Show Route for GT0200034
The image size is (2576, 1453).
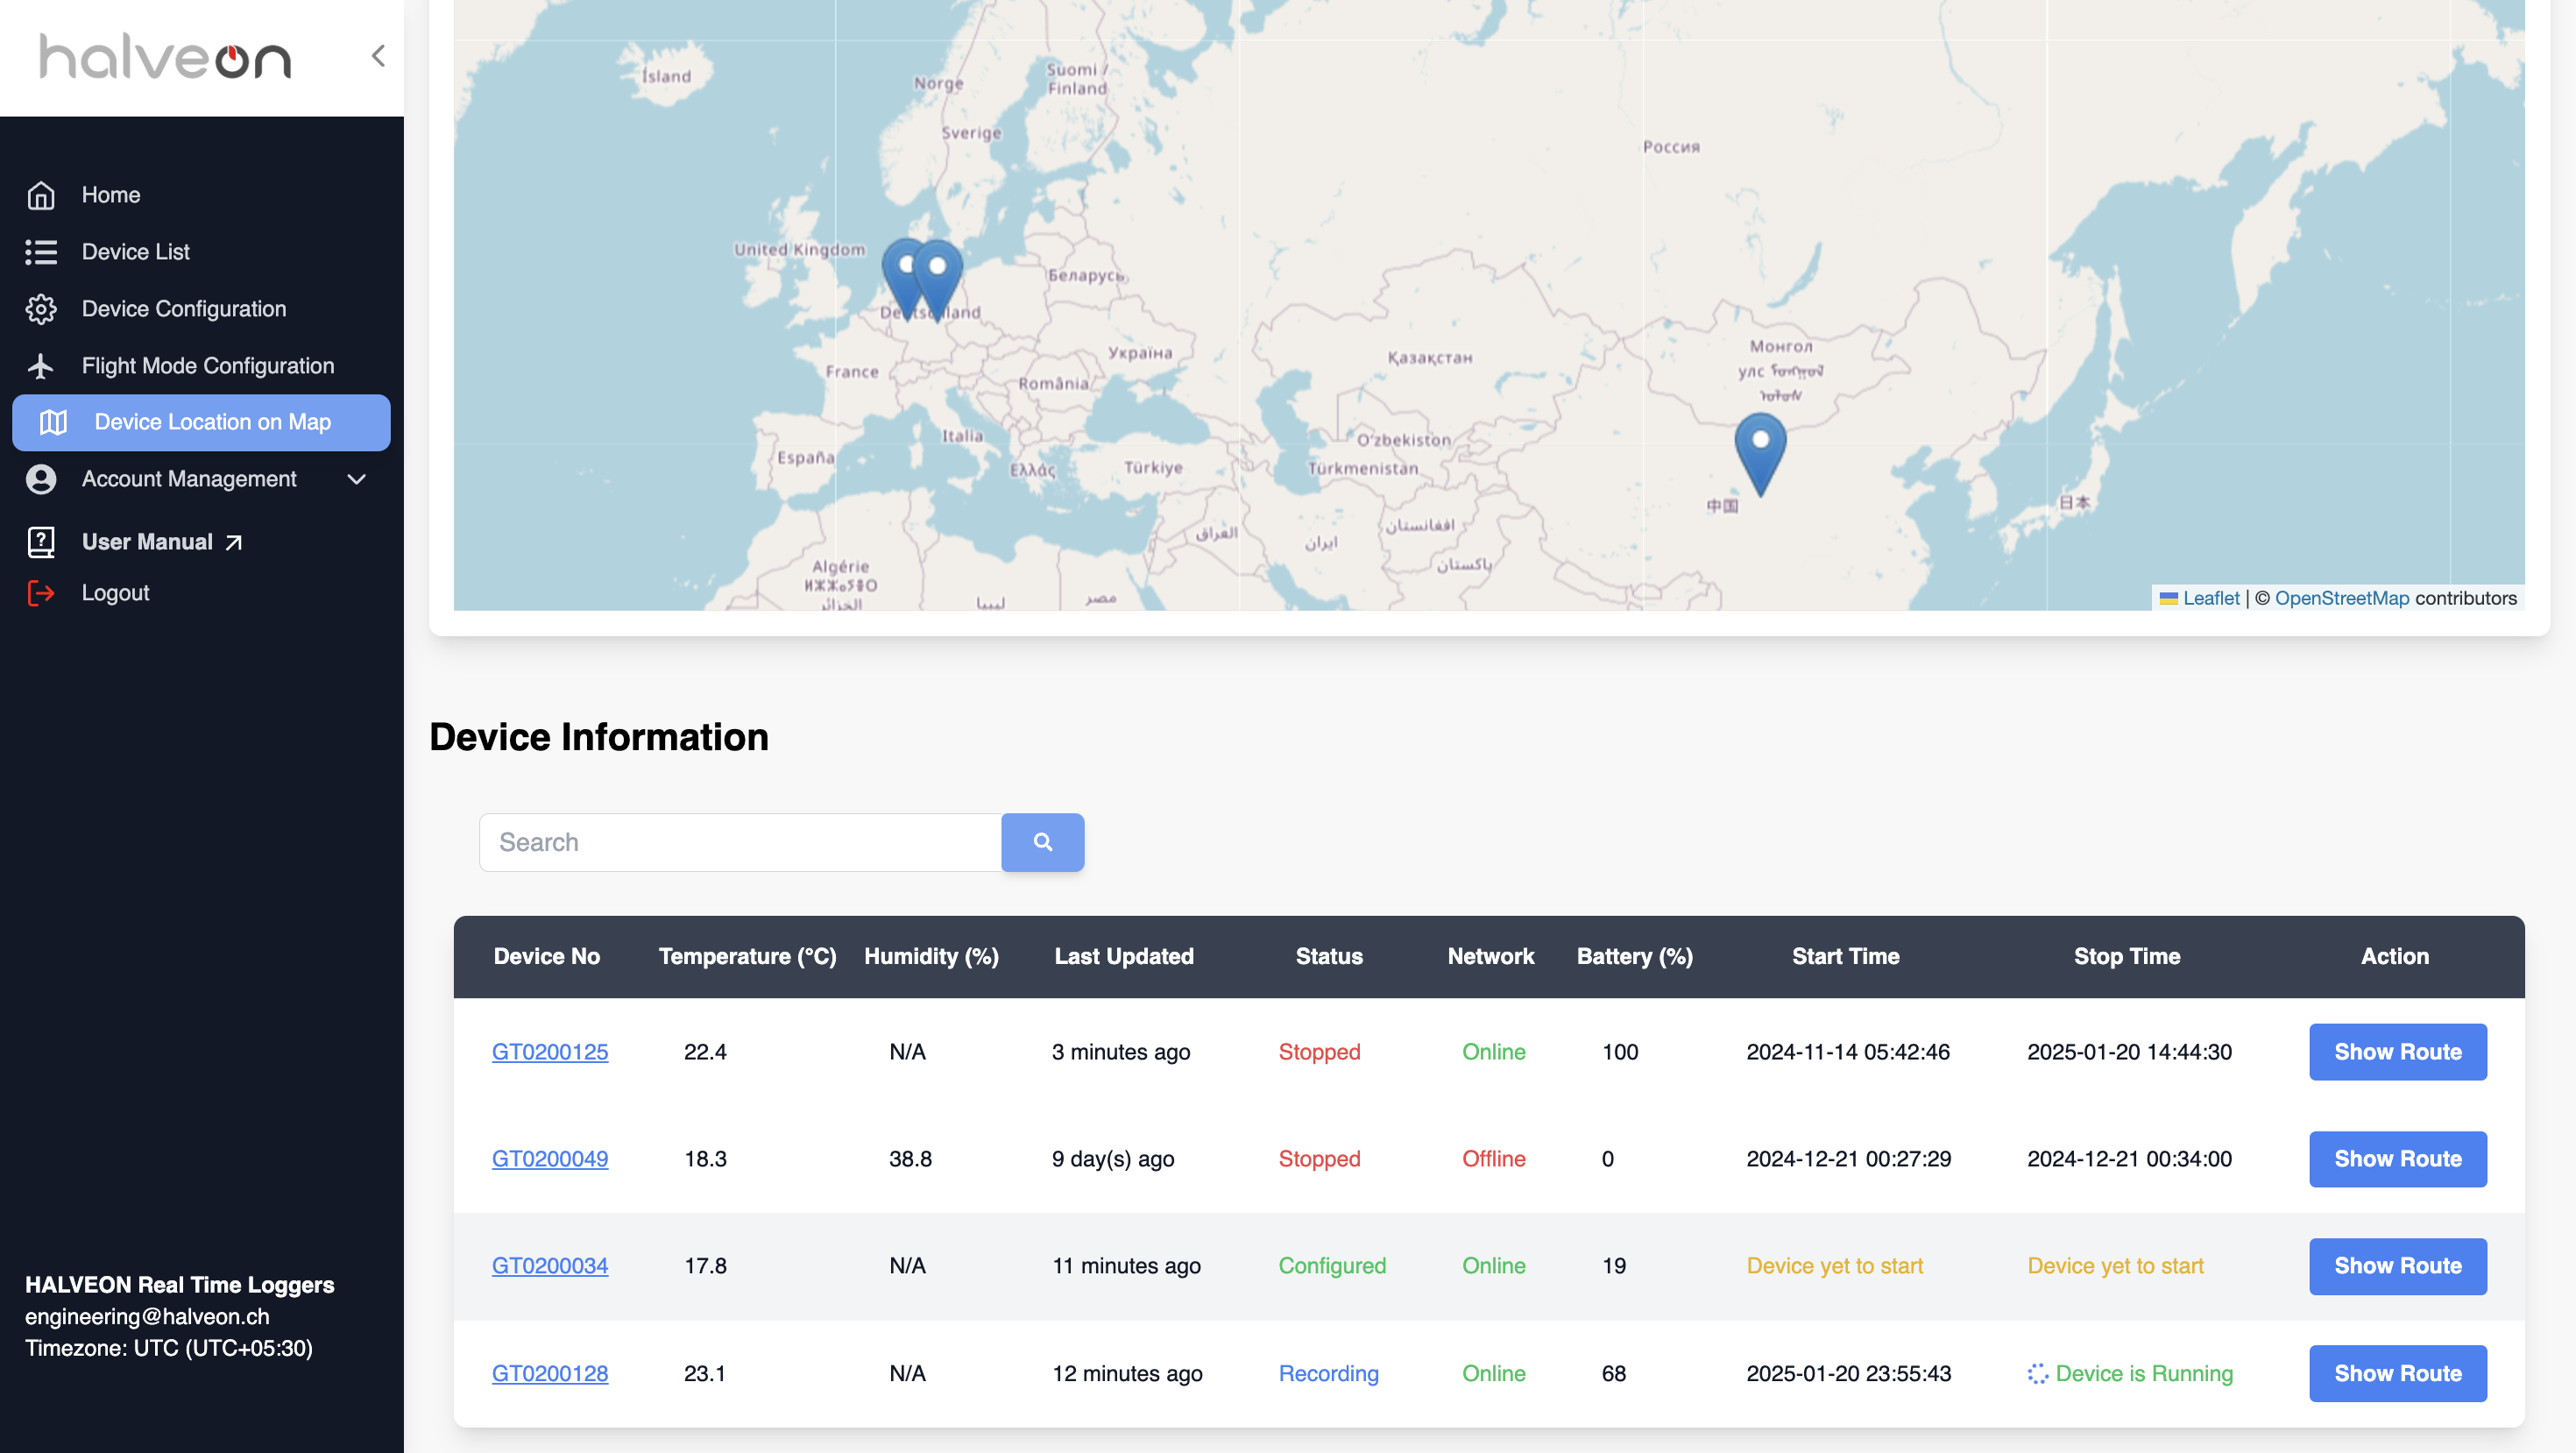point(2397,1266)
